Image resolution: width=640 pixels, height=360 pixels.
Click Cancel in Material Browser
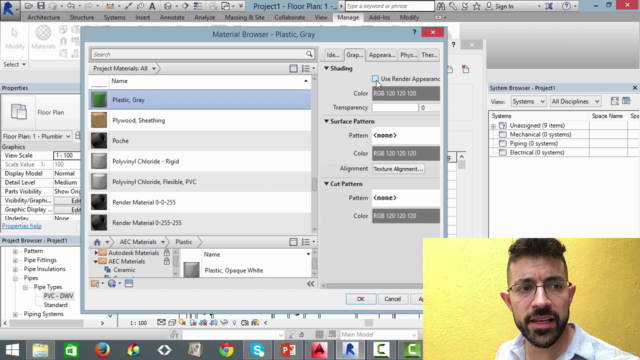tap(392, 299)
